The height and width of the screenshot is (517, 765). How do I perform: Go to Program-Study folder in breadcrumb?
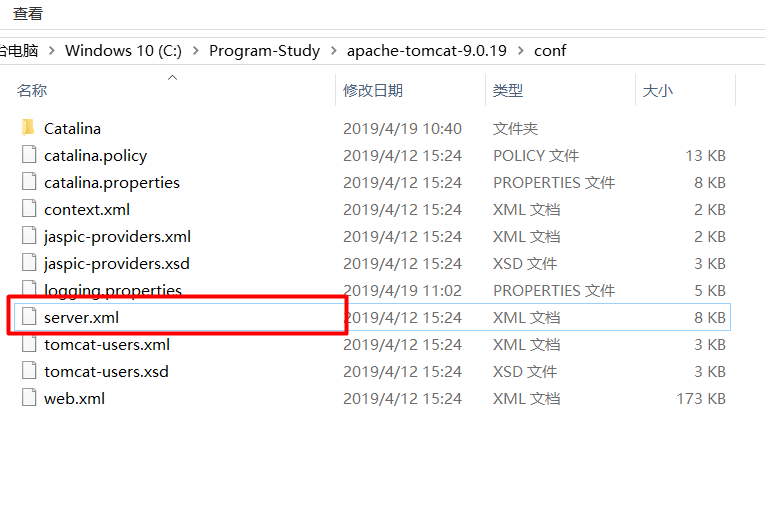[264, 51]
